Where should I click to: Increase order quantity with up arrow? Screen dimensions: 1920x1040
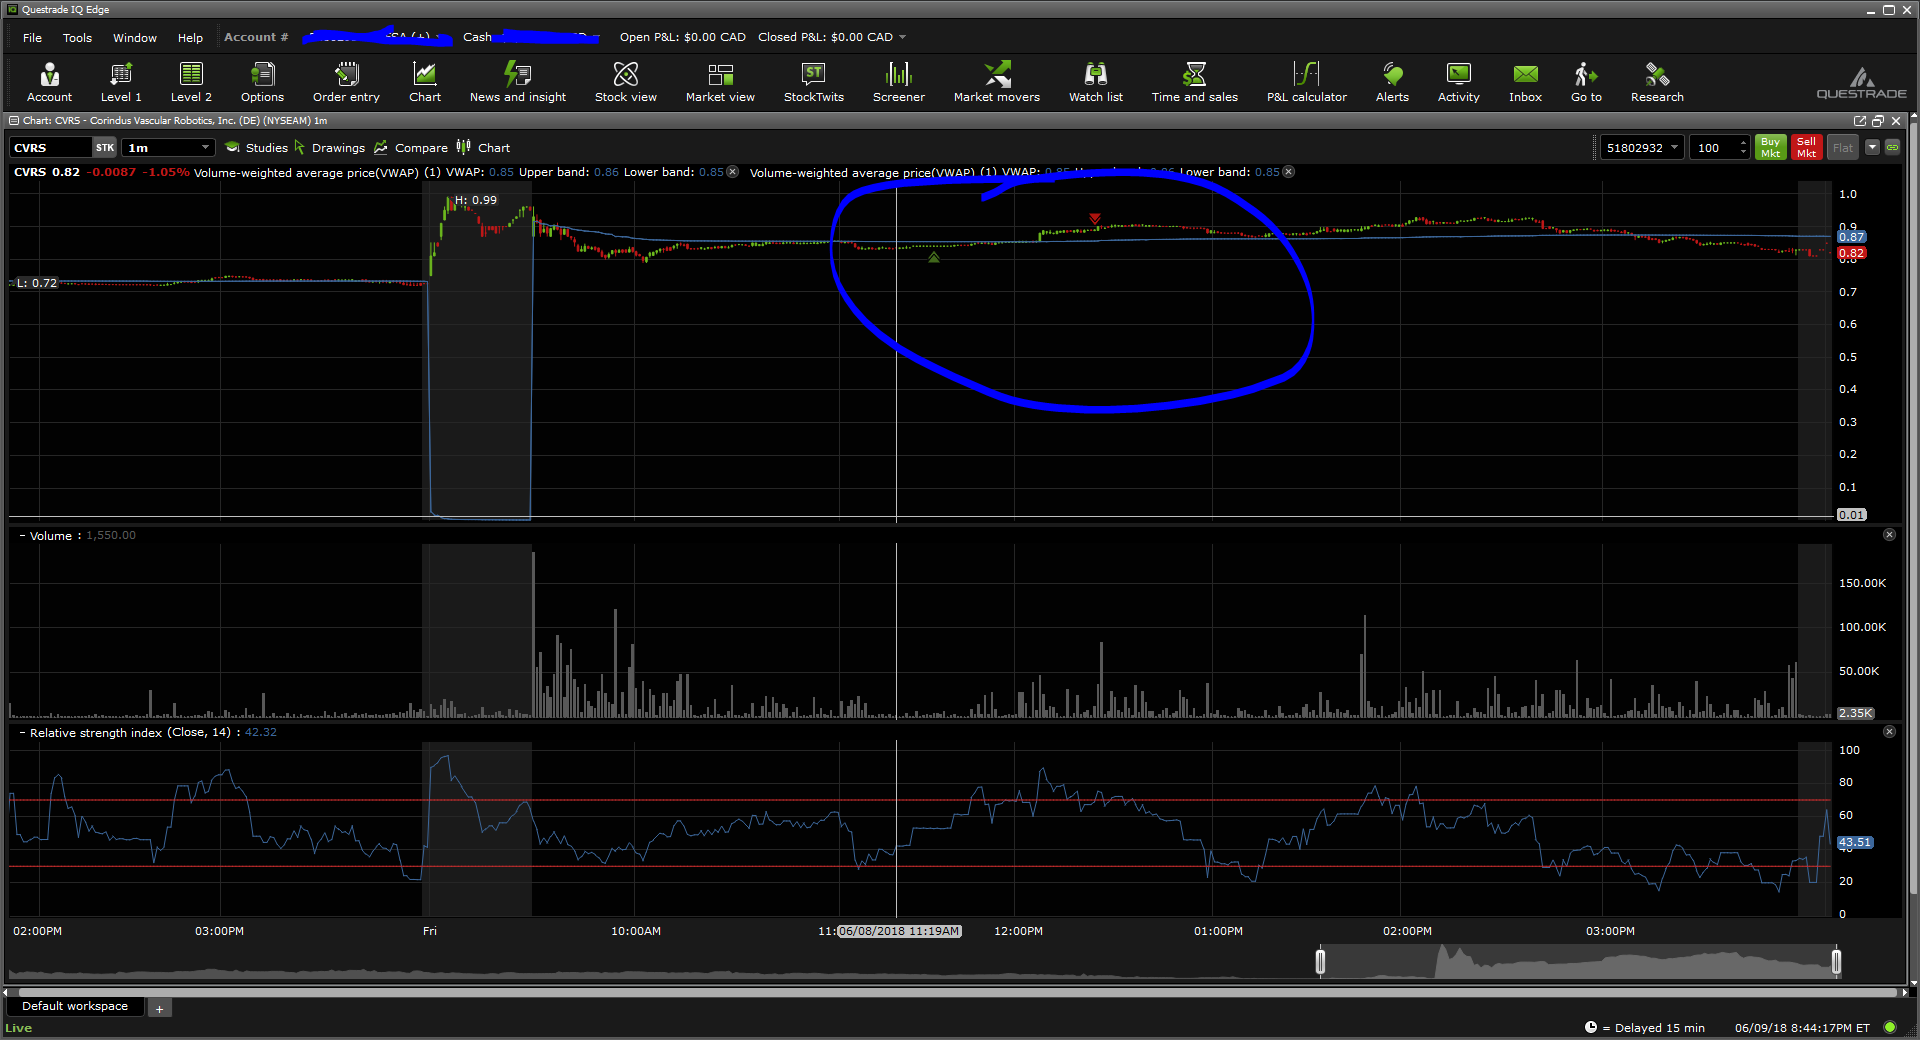[x=1743, y=142]
